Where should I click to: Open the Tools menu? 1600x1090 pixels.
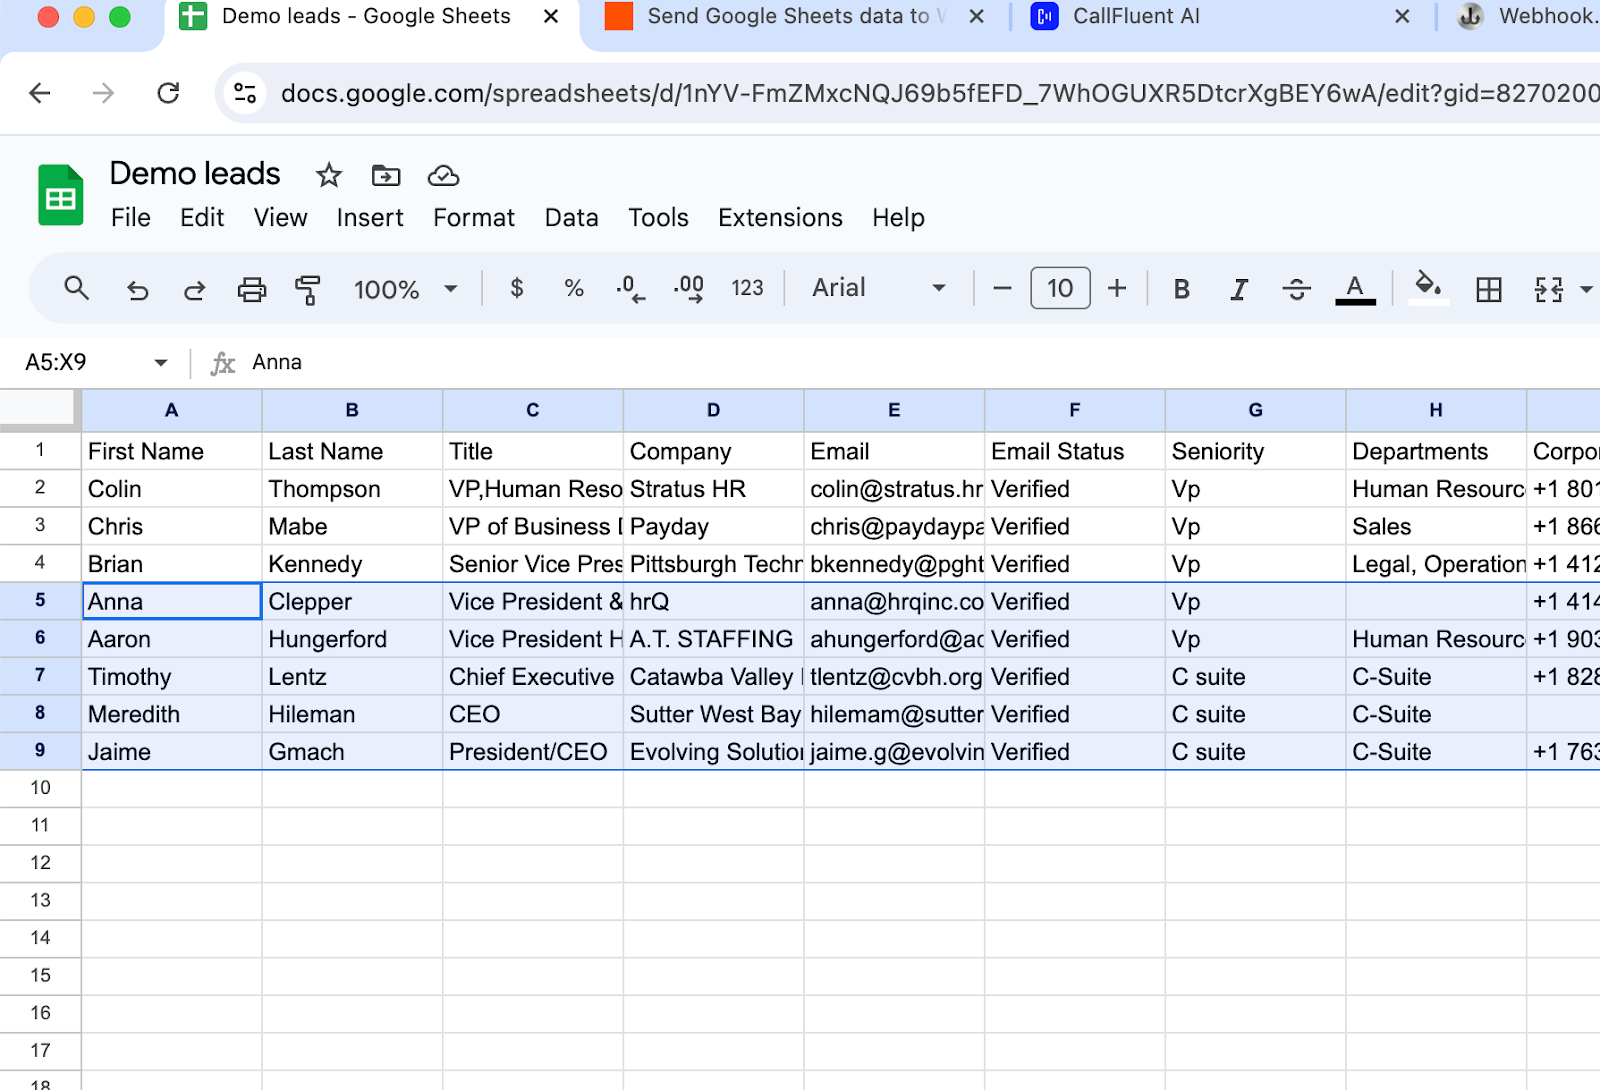coord(658,218)
